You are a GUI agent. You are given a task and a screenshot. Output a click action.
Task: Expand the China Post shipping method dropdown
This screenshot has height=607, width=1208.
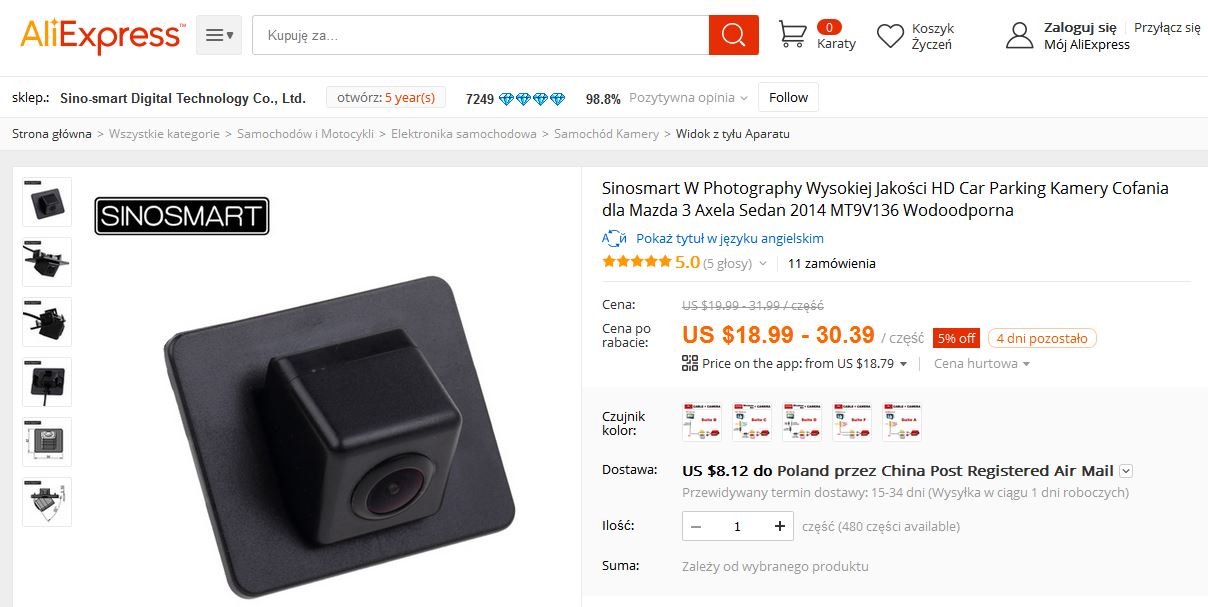1126,471
